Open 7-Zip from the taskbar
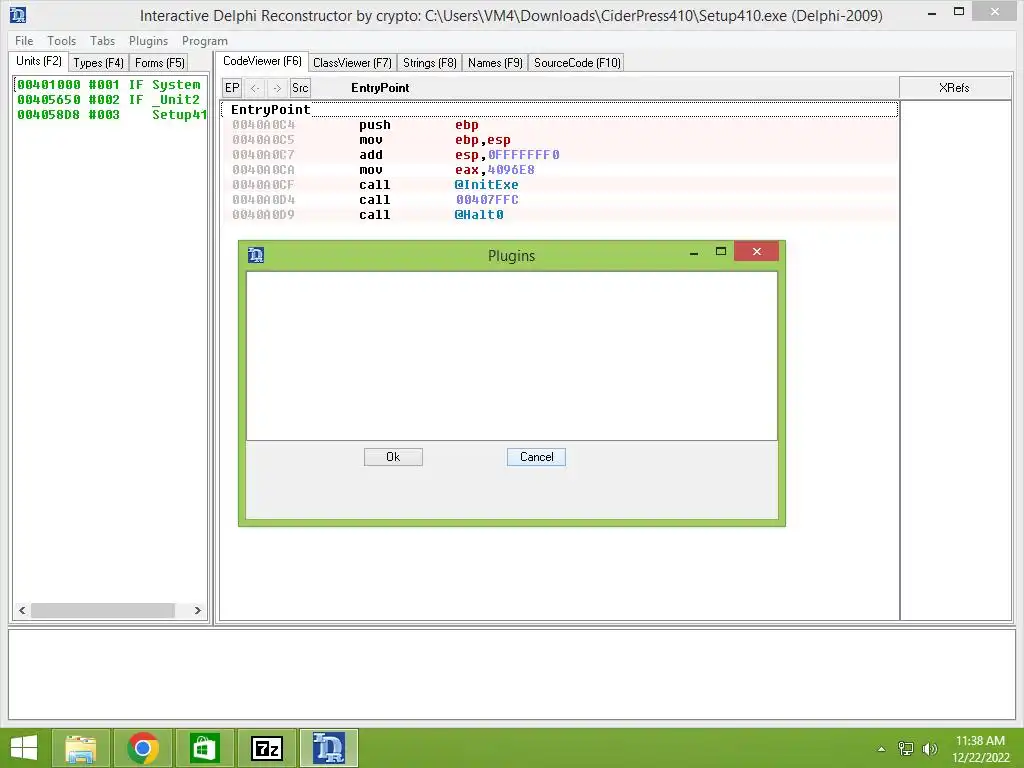The width and height of the screenshot is (1024, 768). (266, 748)
